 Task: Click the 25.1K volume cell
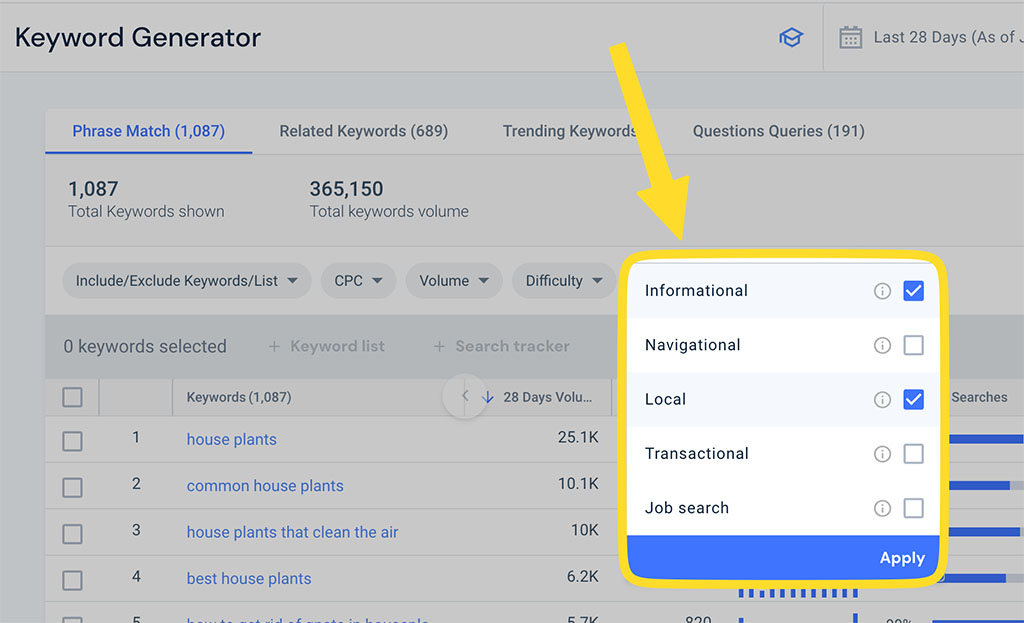pyautogui.click(x=577, y=438)
